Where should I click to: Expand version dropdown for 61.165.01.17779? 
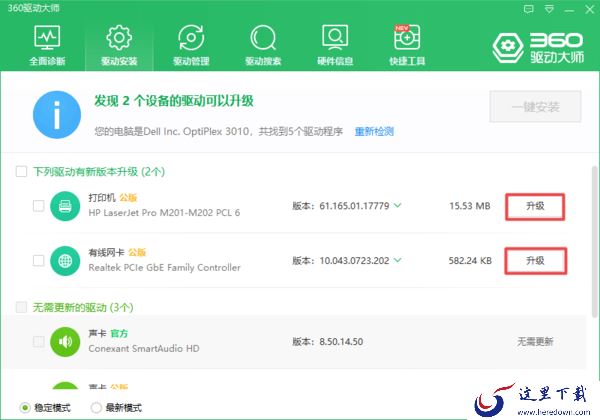click(x=398, y=206)
